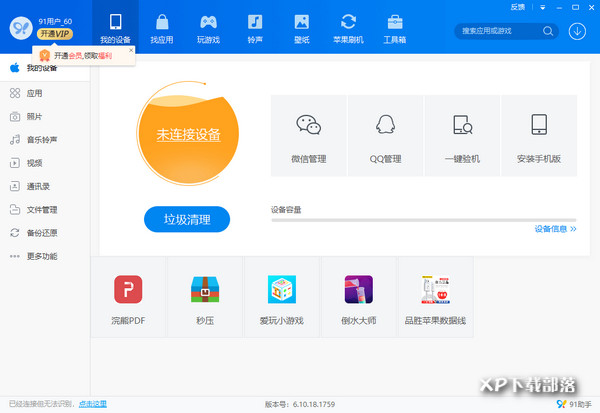Screen dimensions: 600x413
Task: Click the 91助手 logo in status bar
Action: coord(574,404)
